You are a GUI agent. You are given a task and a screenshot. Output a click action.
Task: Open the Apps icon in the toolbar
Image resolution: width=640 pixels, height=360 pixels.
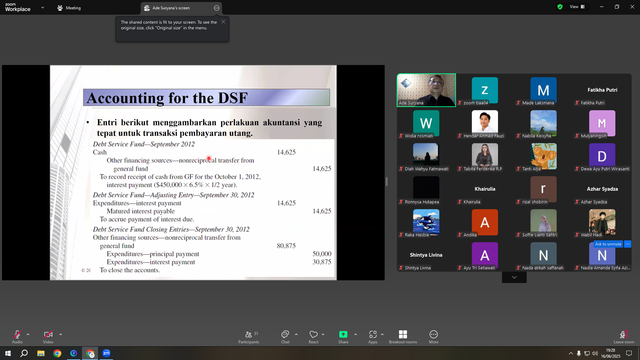tap(373, 334)
